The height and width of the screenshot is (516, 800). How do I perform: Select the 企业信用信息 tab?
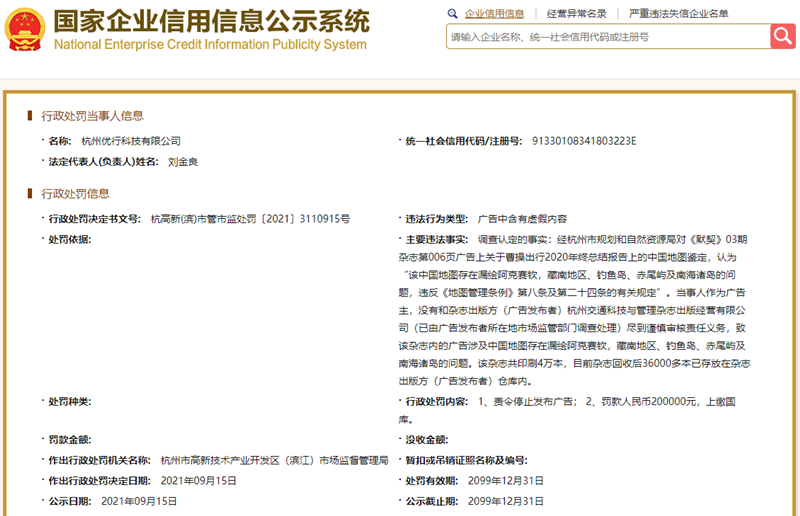click(494, 14)
